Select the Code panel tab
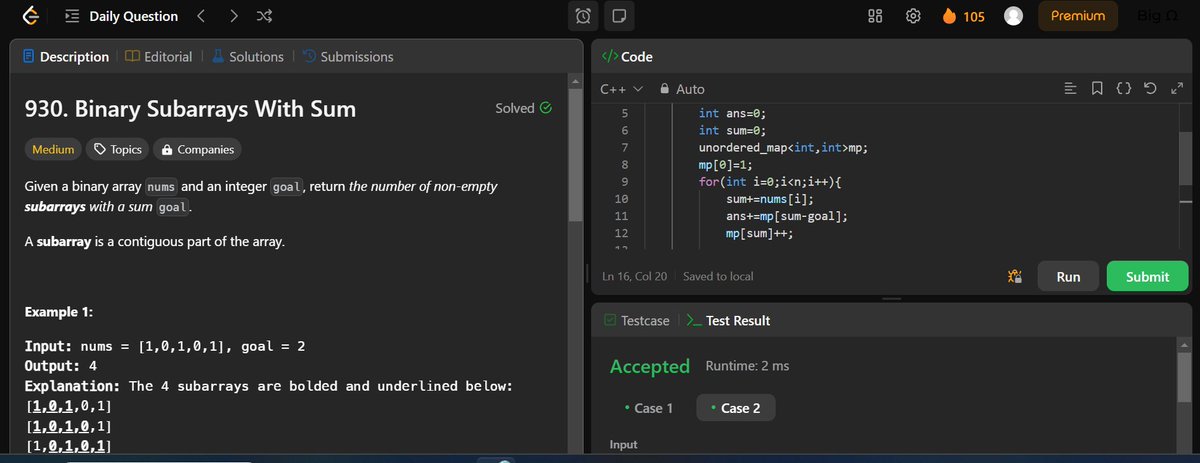Viewport: 1200px width, 463px height. [627, 57]
